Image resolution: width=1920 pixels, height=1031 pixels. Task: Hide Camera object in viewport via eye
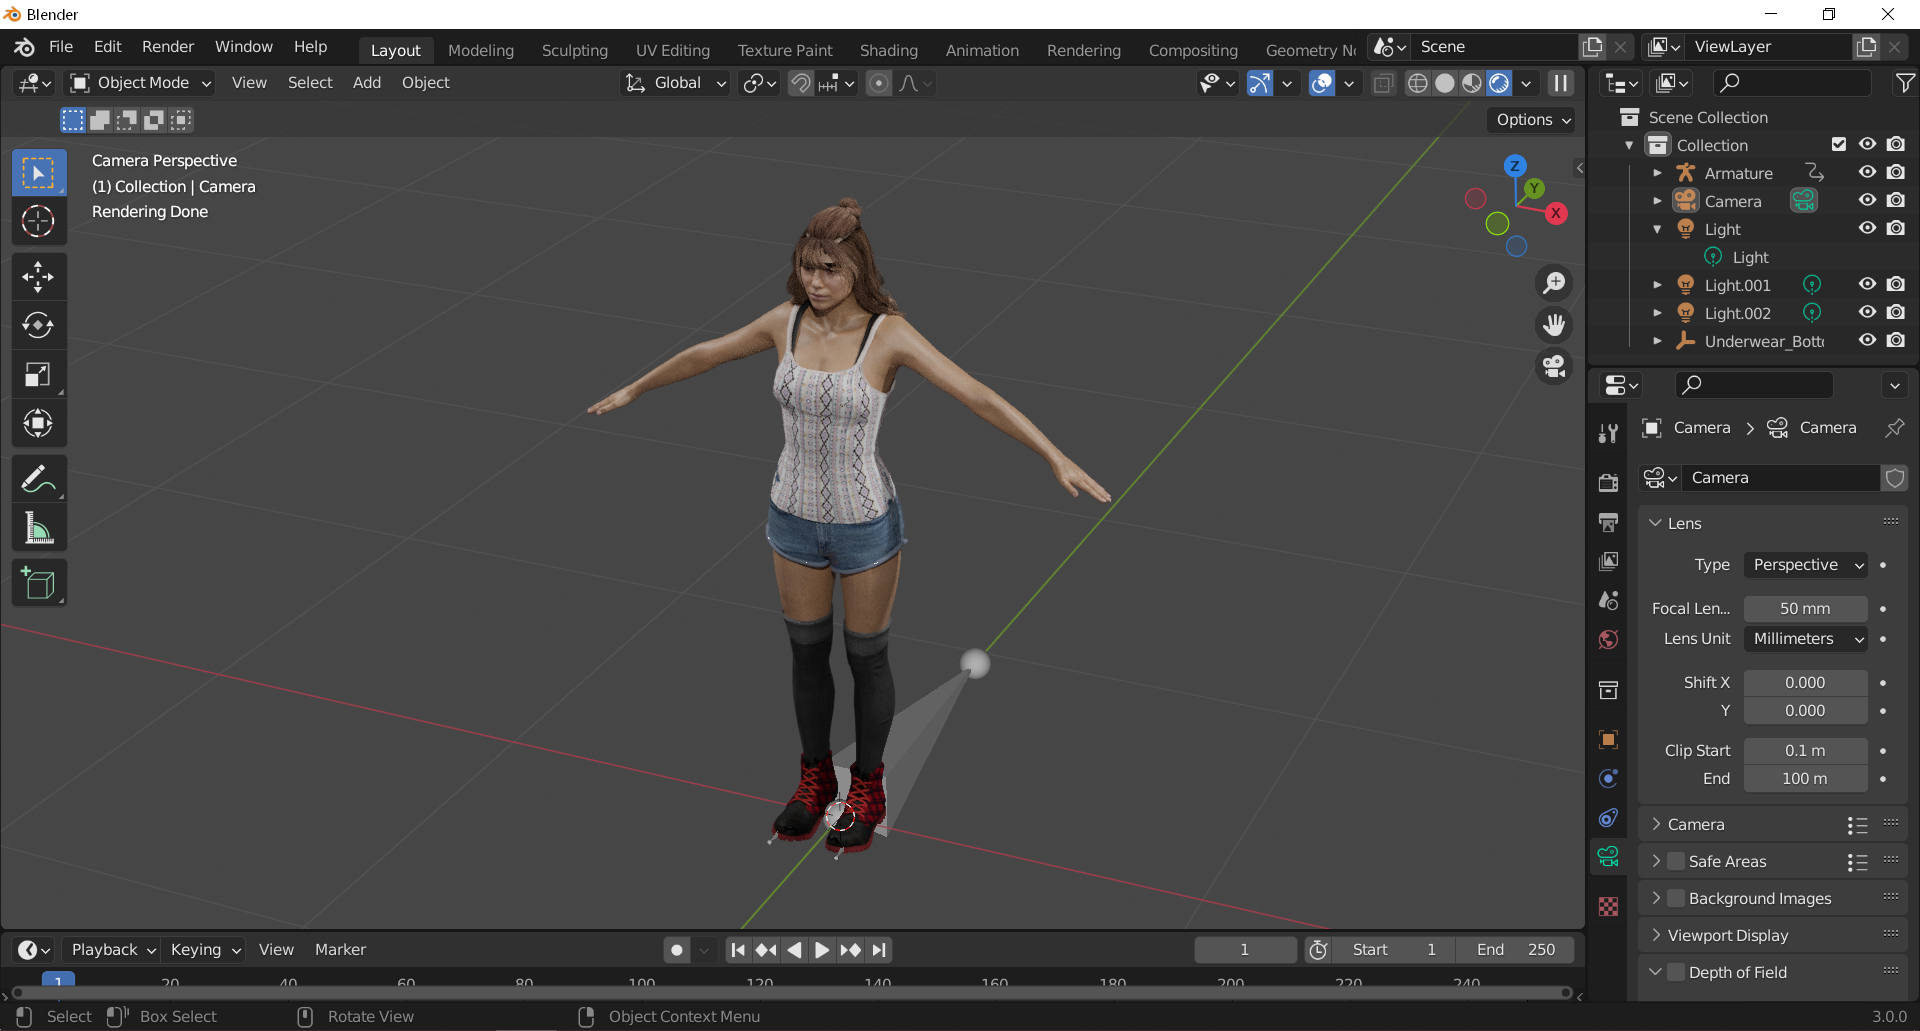point(1867,200)
